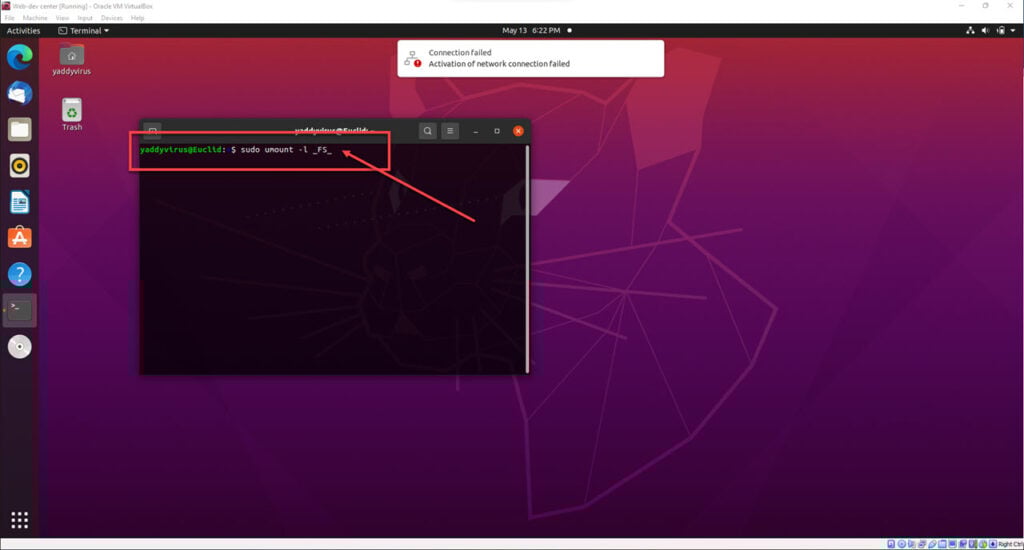Viewport: 1024px width, 550px height.
Task: Launch Rhythmbox music player
Action: click(x=20, y=165)
